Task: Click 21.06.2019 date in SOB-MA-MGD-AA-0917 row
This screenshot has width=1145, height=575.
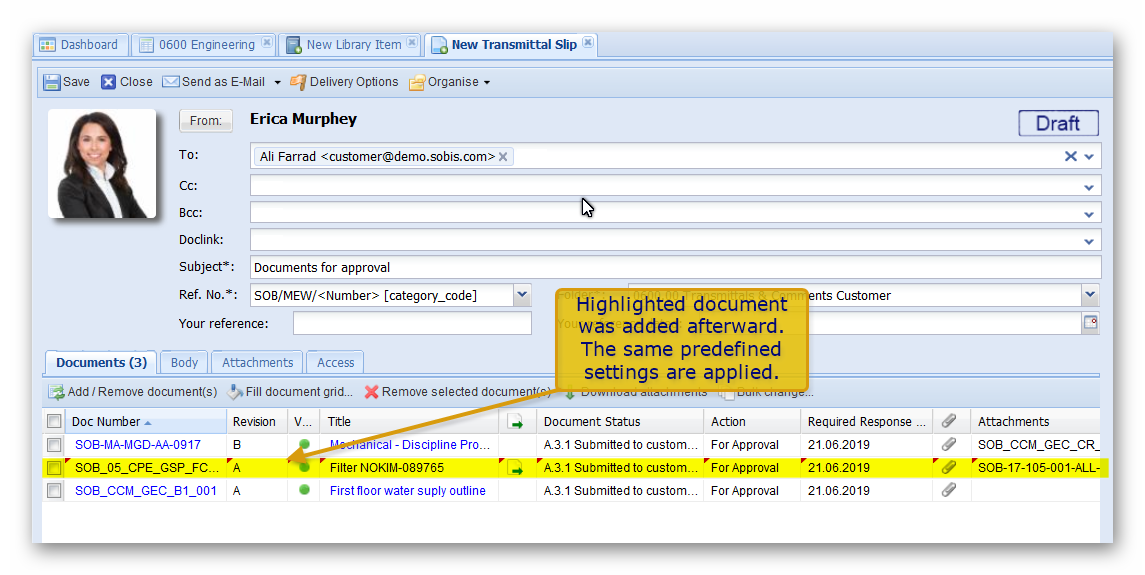Action: pyautogui.click(x=838, y=445)
